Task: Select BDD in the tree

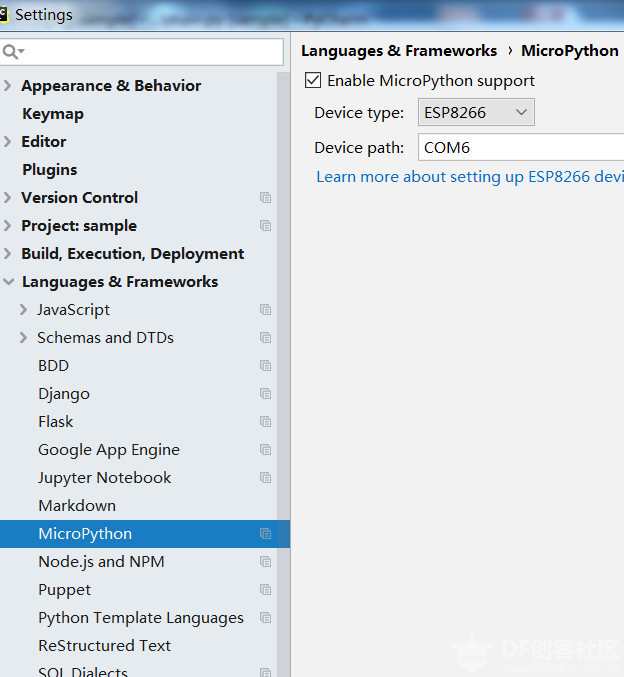Action: [53, 366]
